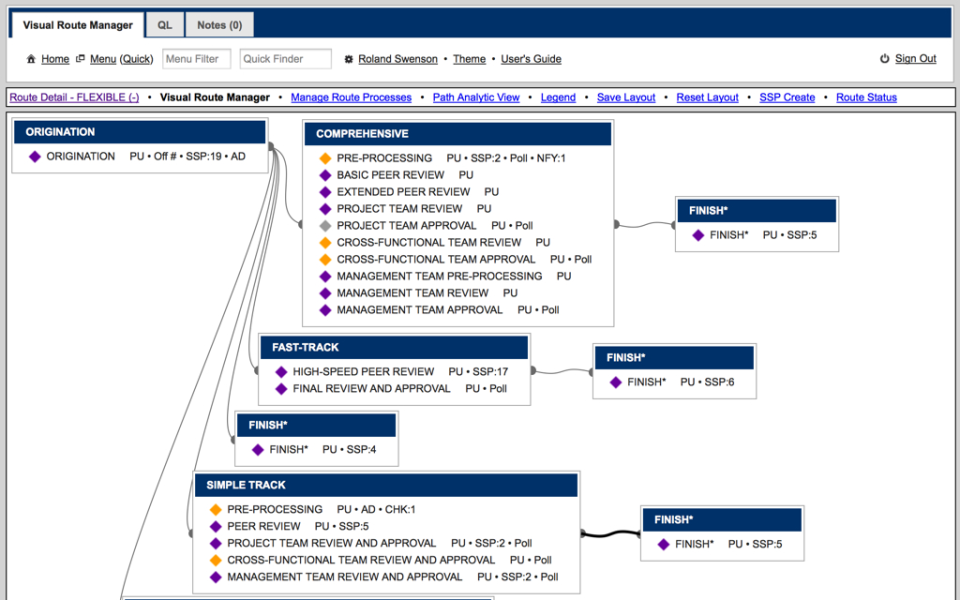Image resolution: width=960 pixels, height=600 pixels.
Task: Open the (Quick) menu link
Action: tap(136, 59)
